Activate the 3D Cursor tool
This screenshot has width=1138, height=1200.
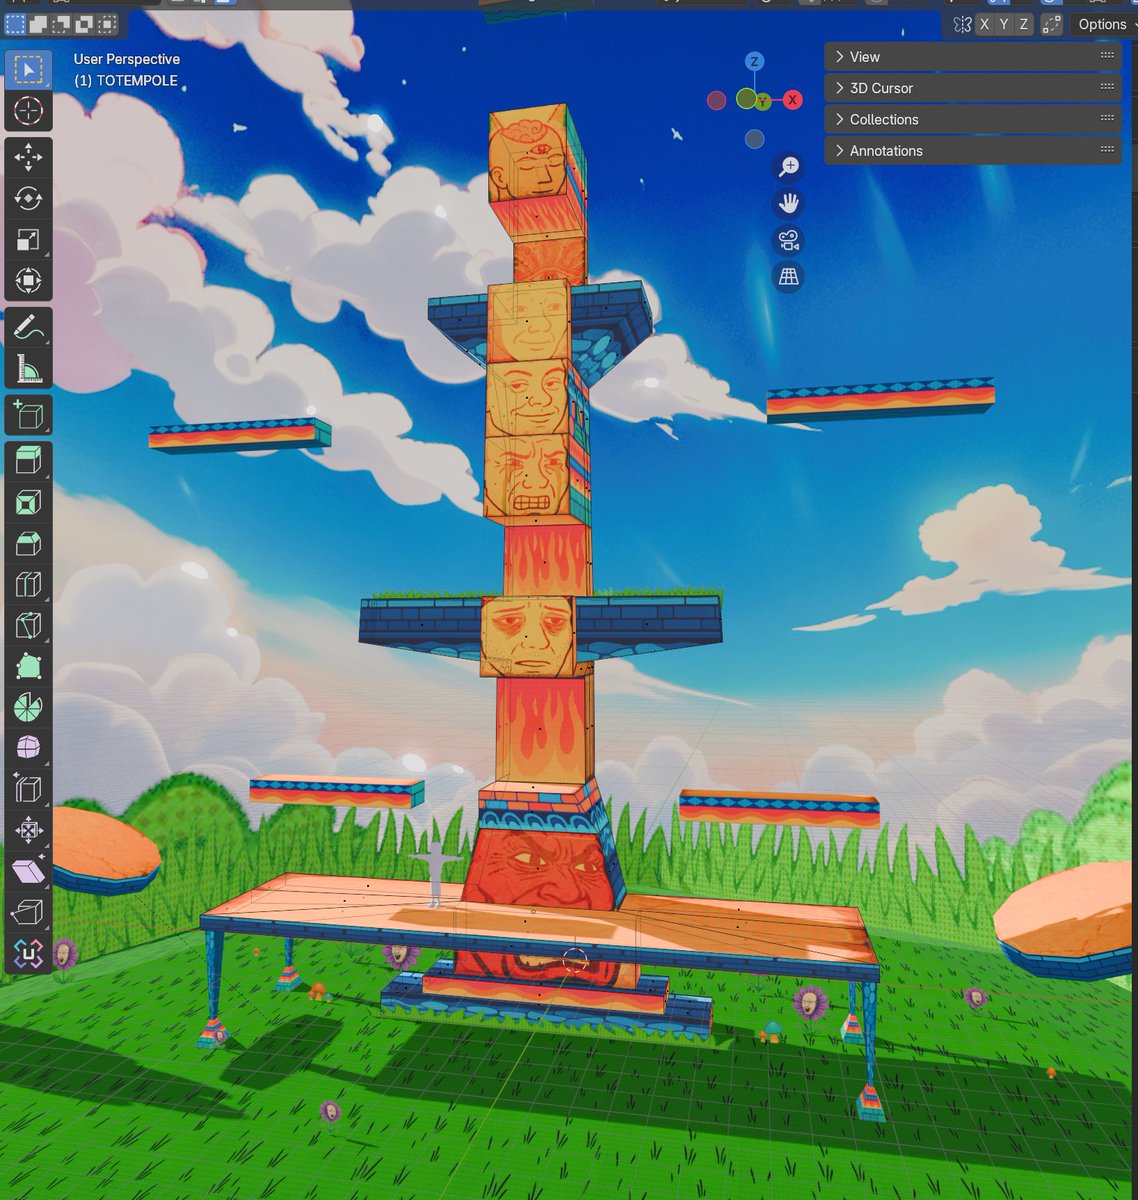click(x=28, y=111)
